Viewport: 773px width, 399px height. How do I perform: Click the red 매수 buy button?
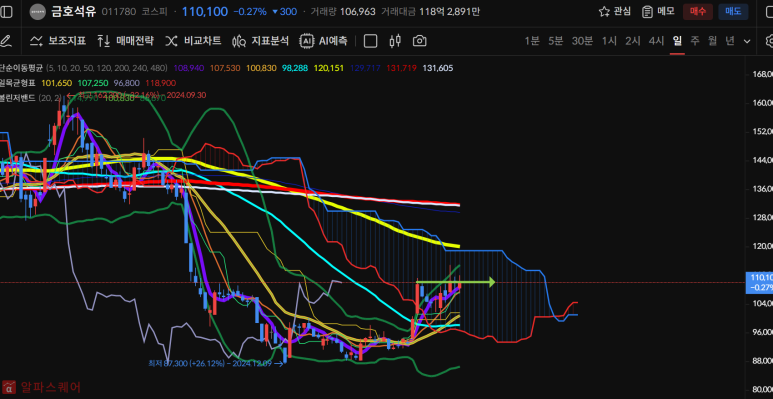point(698,12)
